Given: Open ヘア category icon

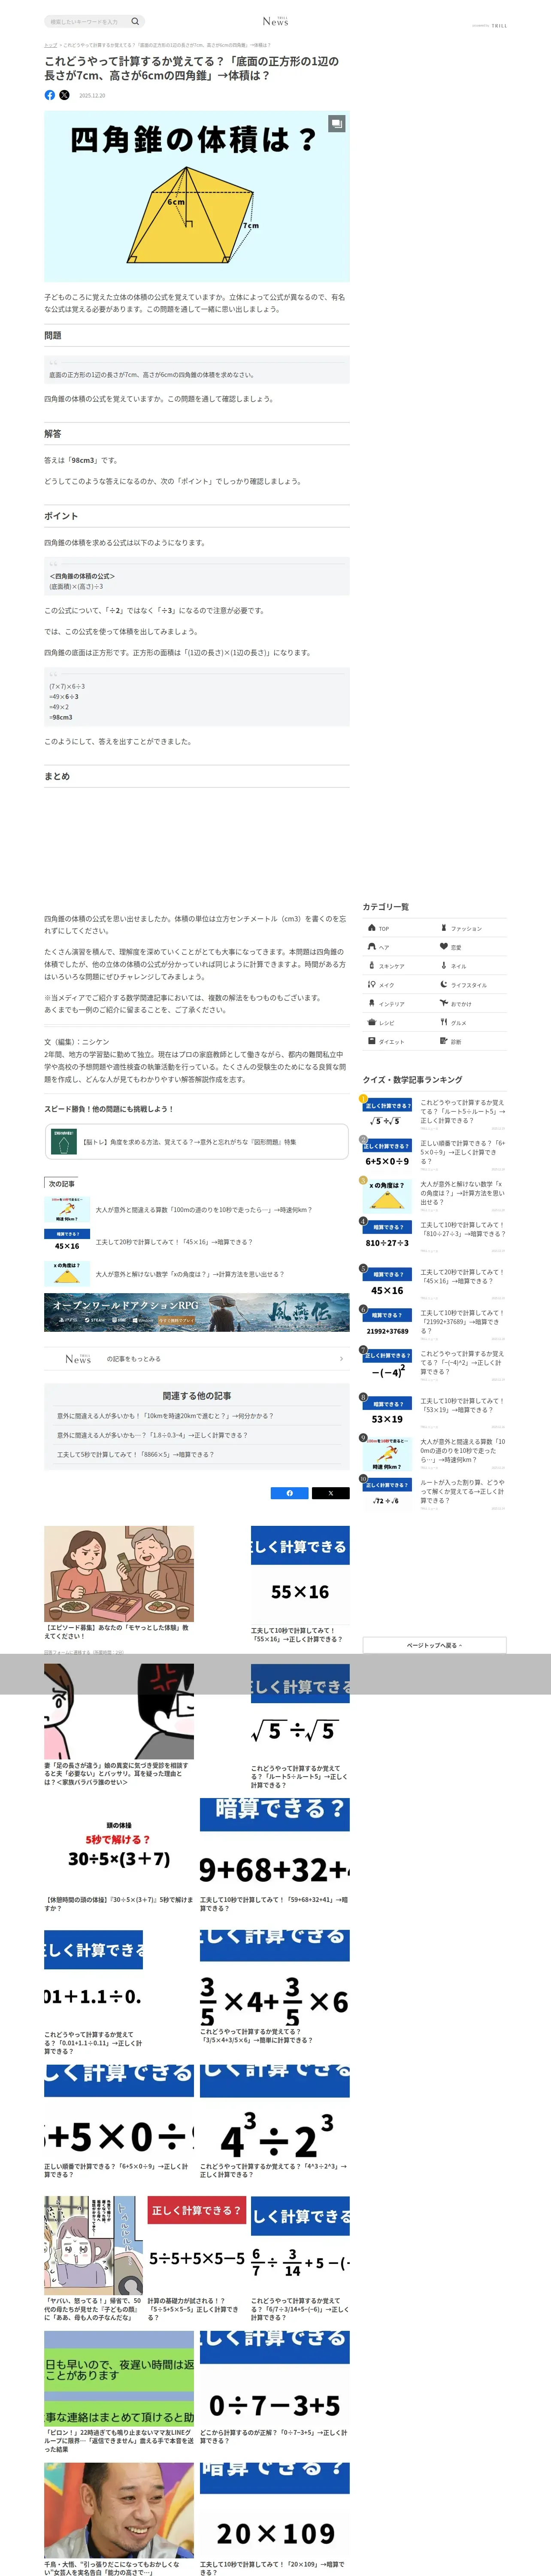Looking at the screenshot, I should pyautogui.click(x=371, y=946).
